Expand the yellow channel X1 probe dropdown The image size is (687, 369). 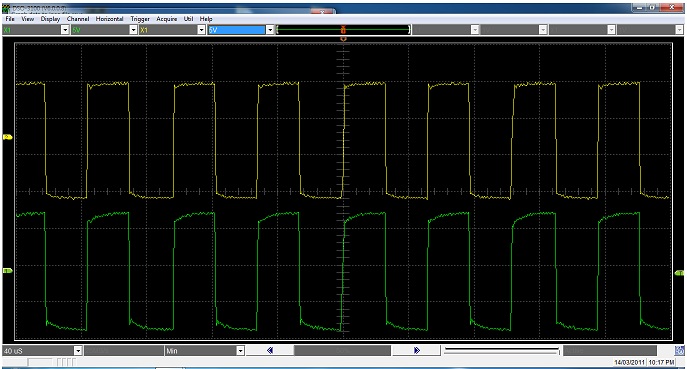tap(201, 30)
